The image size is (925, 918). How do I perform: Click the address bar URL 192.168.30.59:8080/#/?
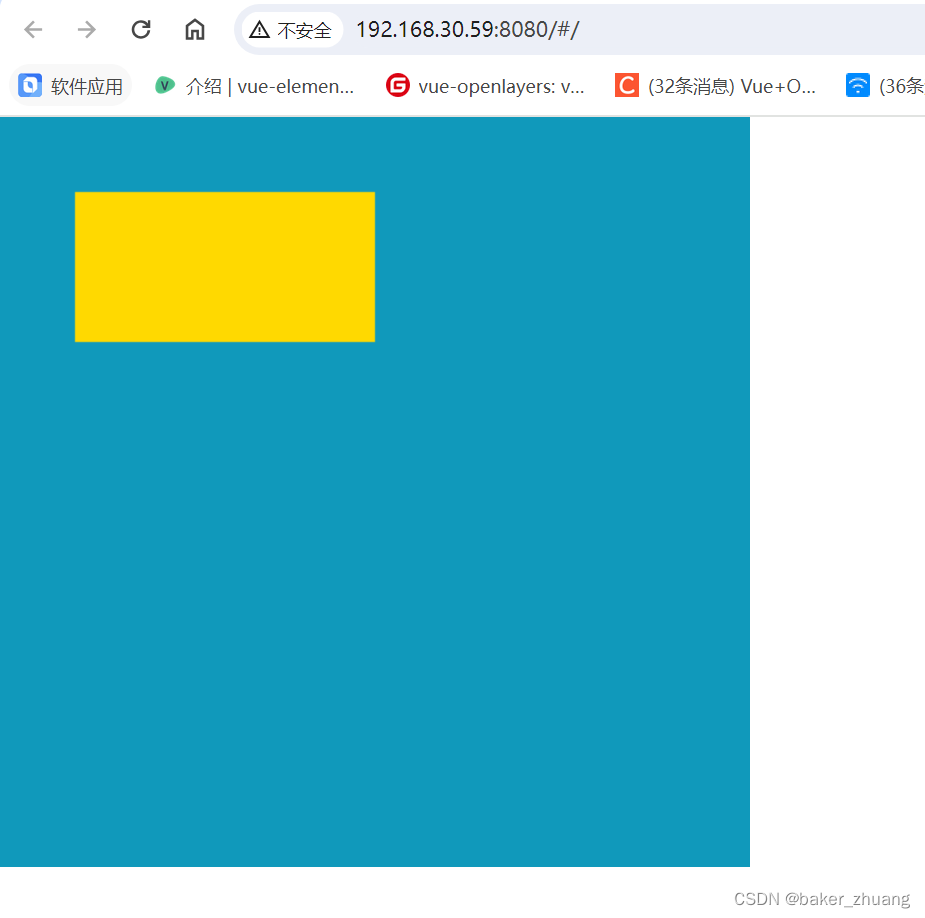468,29
